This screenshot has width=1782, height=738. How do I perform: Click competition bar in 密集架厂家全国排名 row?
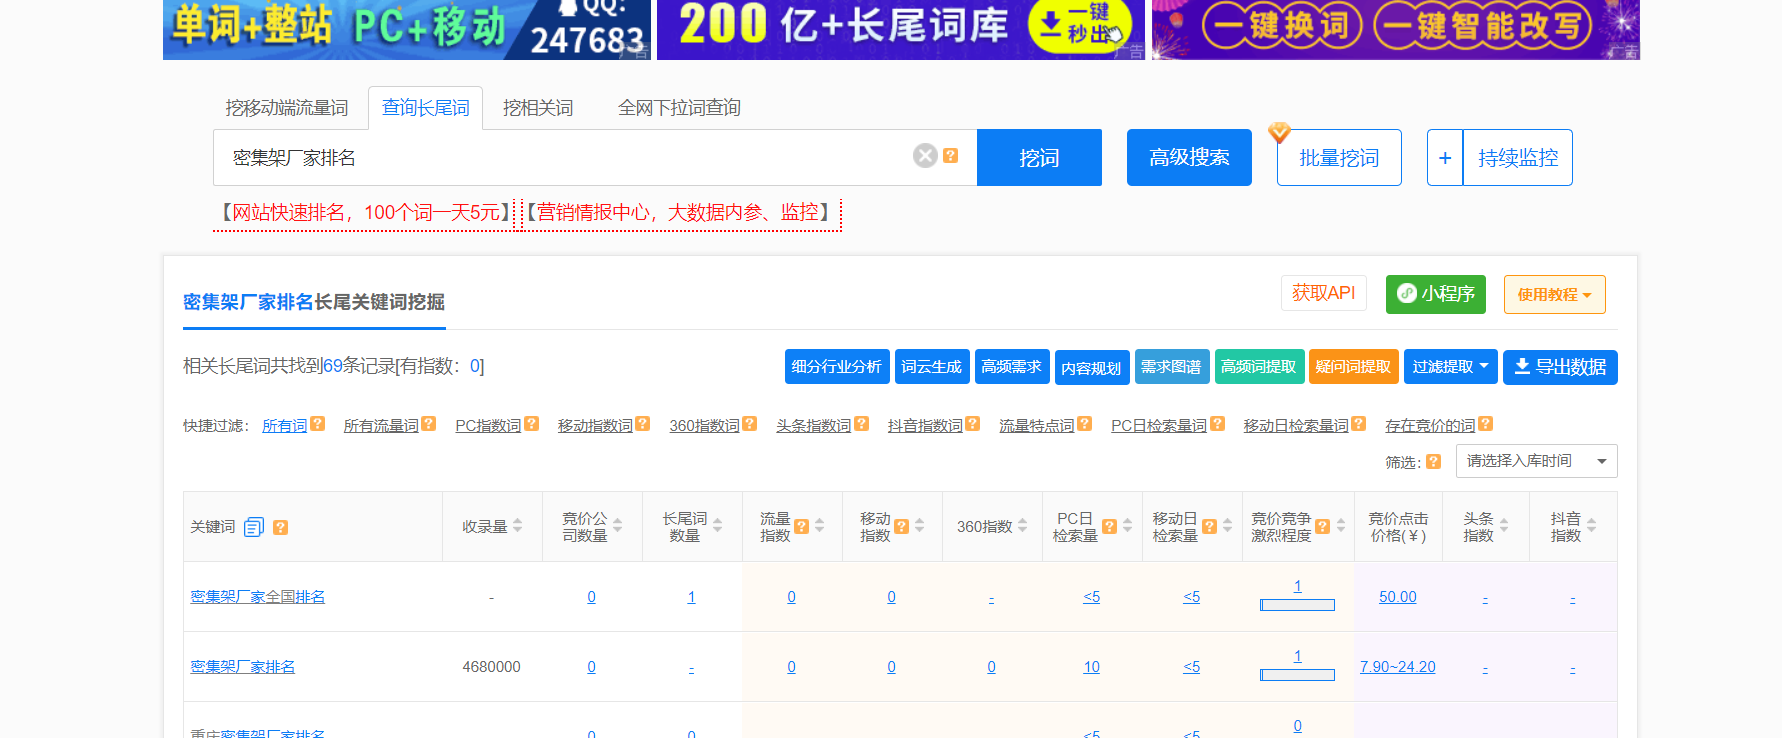click(x=1297, y=604)
